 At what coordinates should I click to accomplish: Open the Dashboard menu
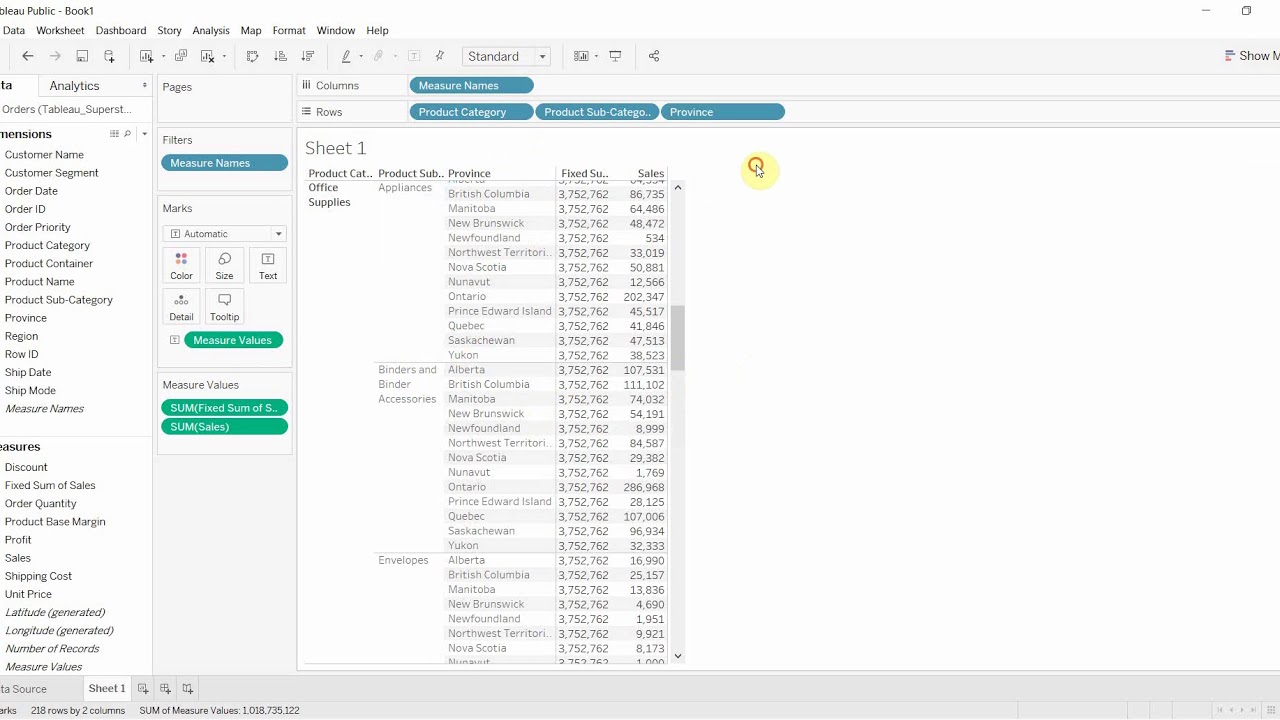click(x=121, y=30)
